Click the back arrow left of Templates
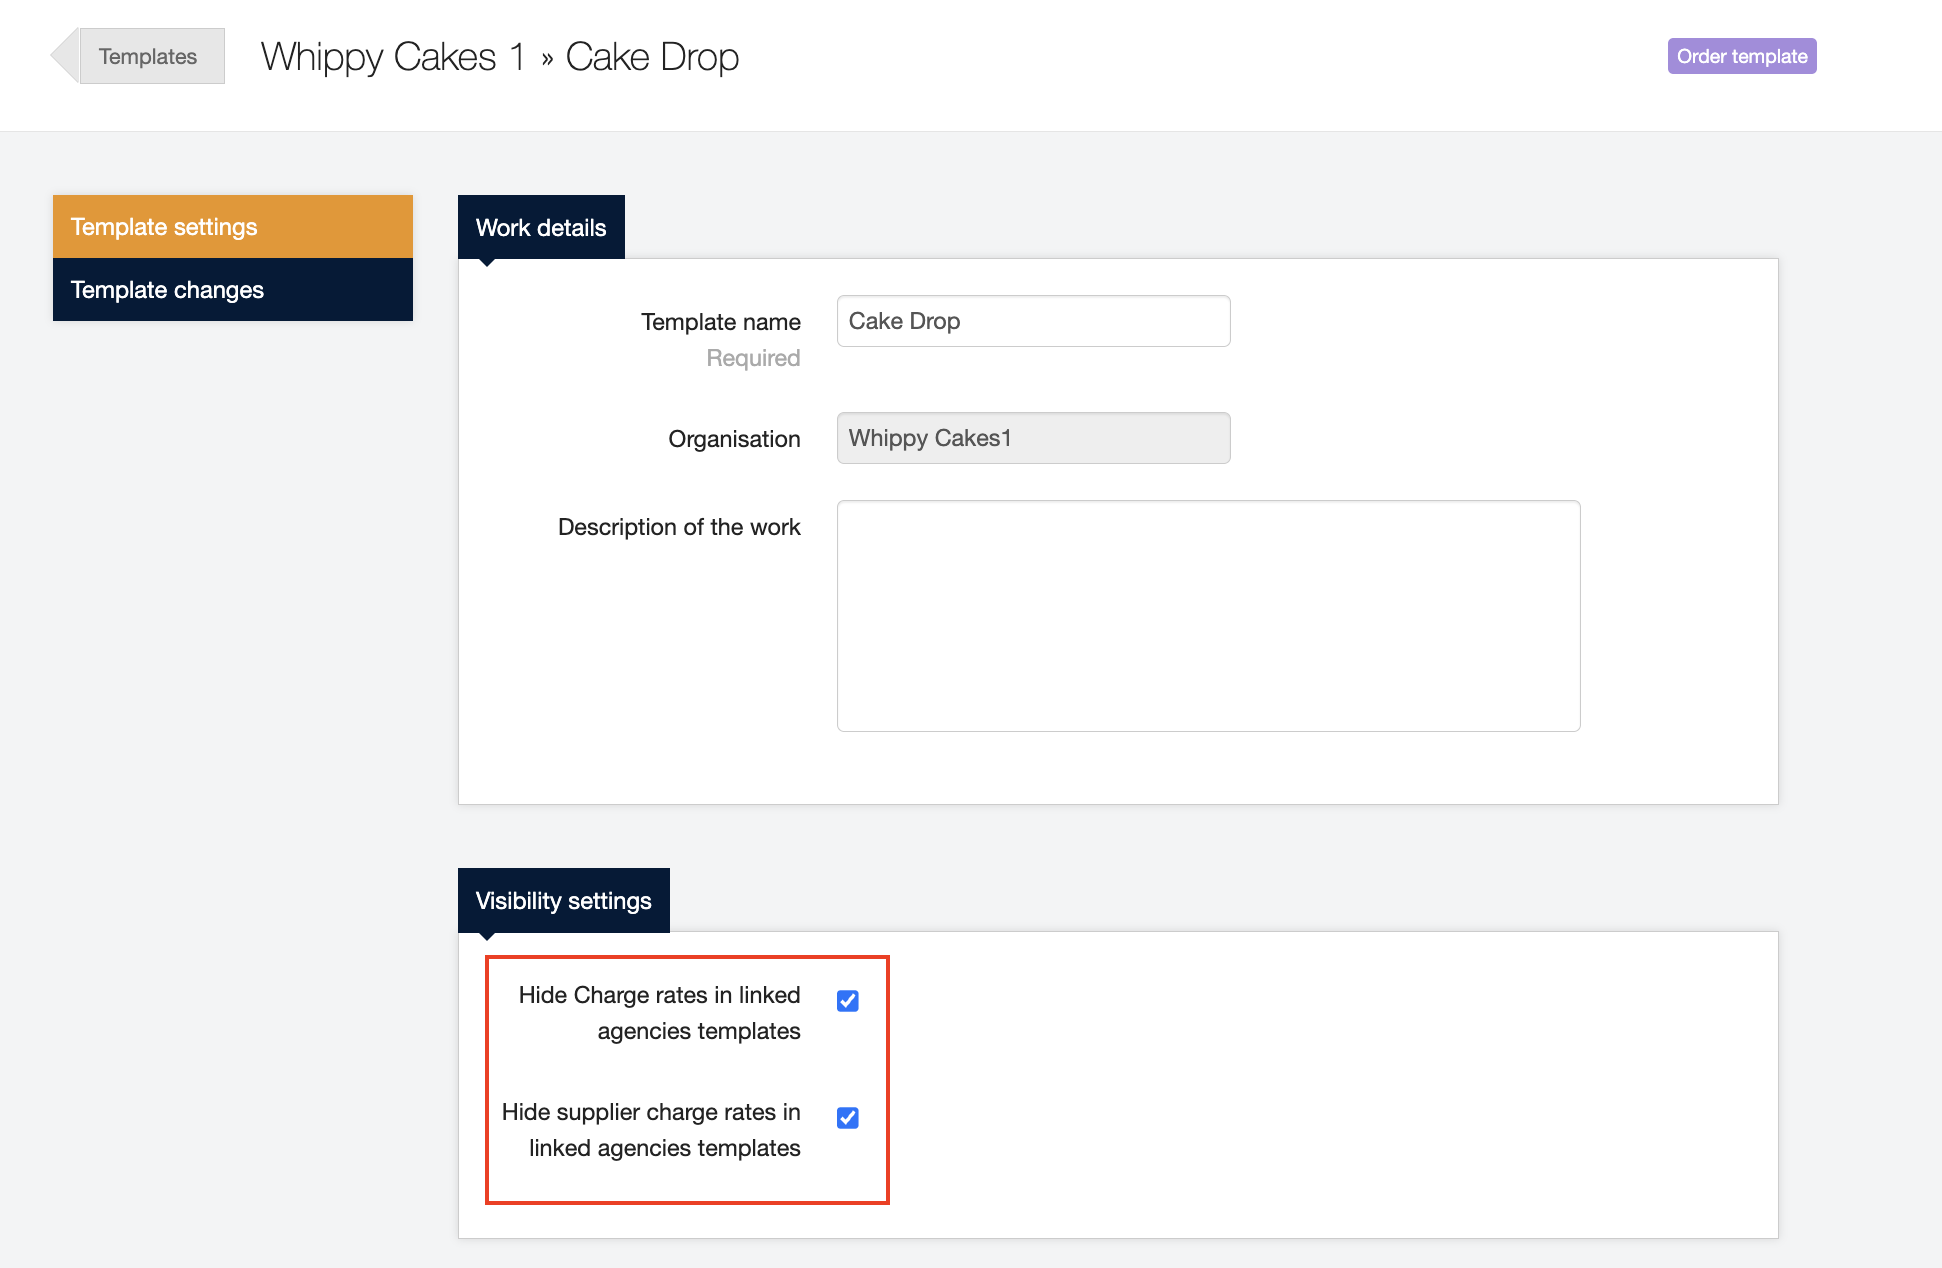The width and height of the screenshot is (1942, 1268). (x=65, y=56)
